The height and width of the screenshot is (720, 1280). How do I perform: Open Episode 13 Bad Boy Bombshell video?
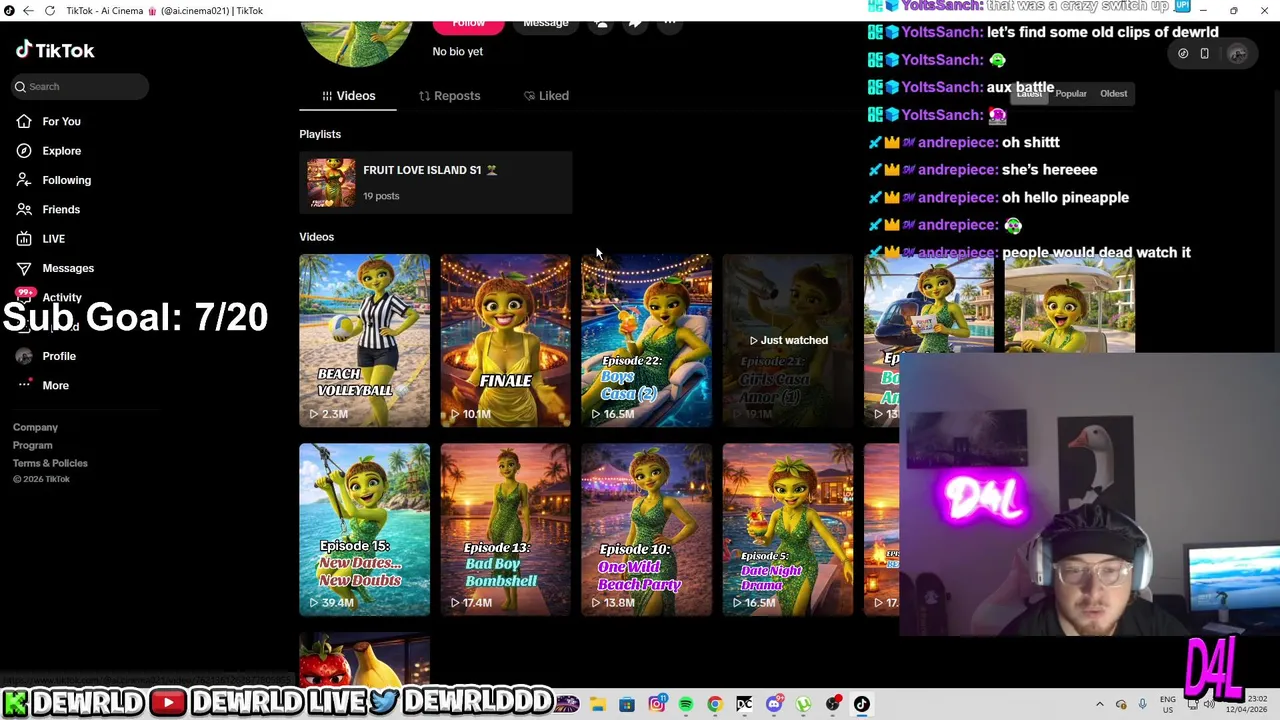(x=505, y=529)
